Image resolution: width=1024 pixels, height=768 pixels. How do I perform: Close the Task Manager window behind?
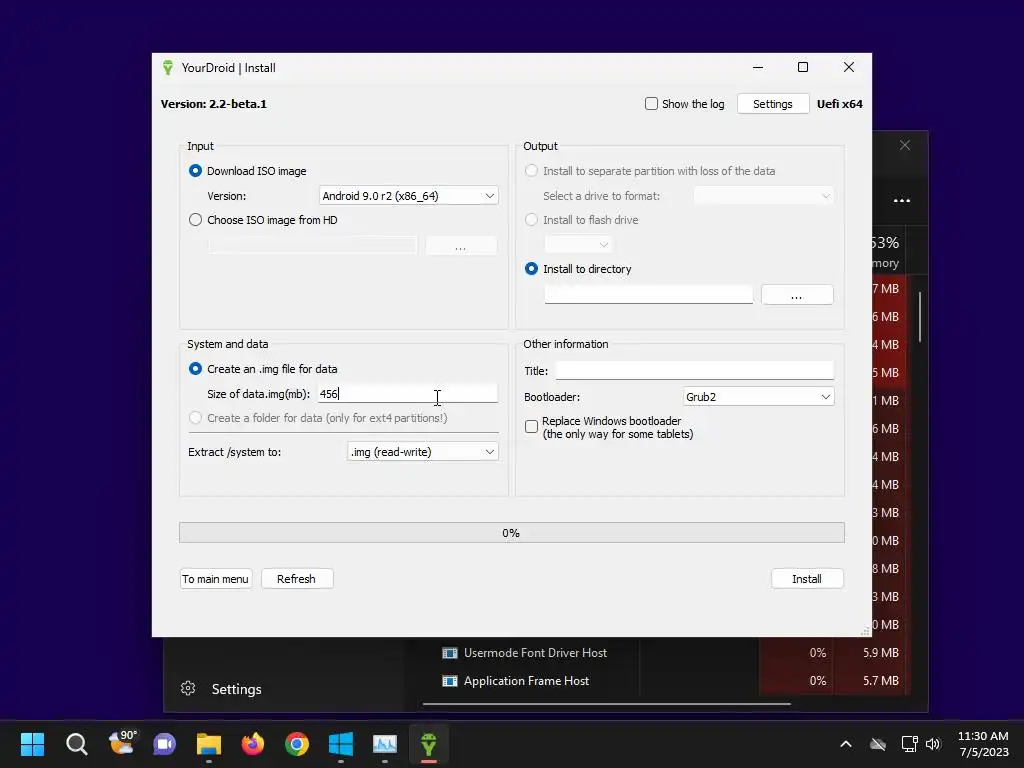904,145
